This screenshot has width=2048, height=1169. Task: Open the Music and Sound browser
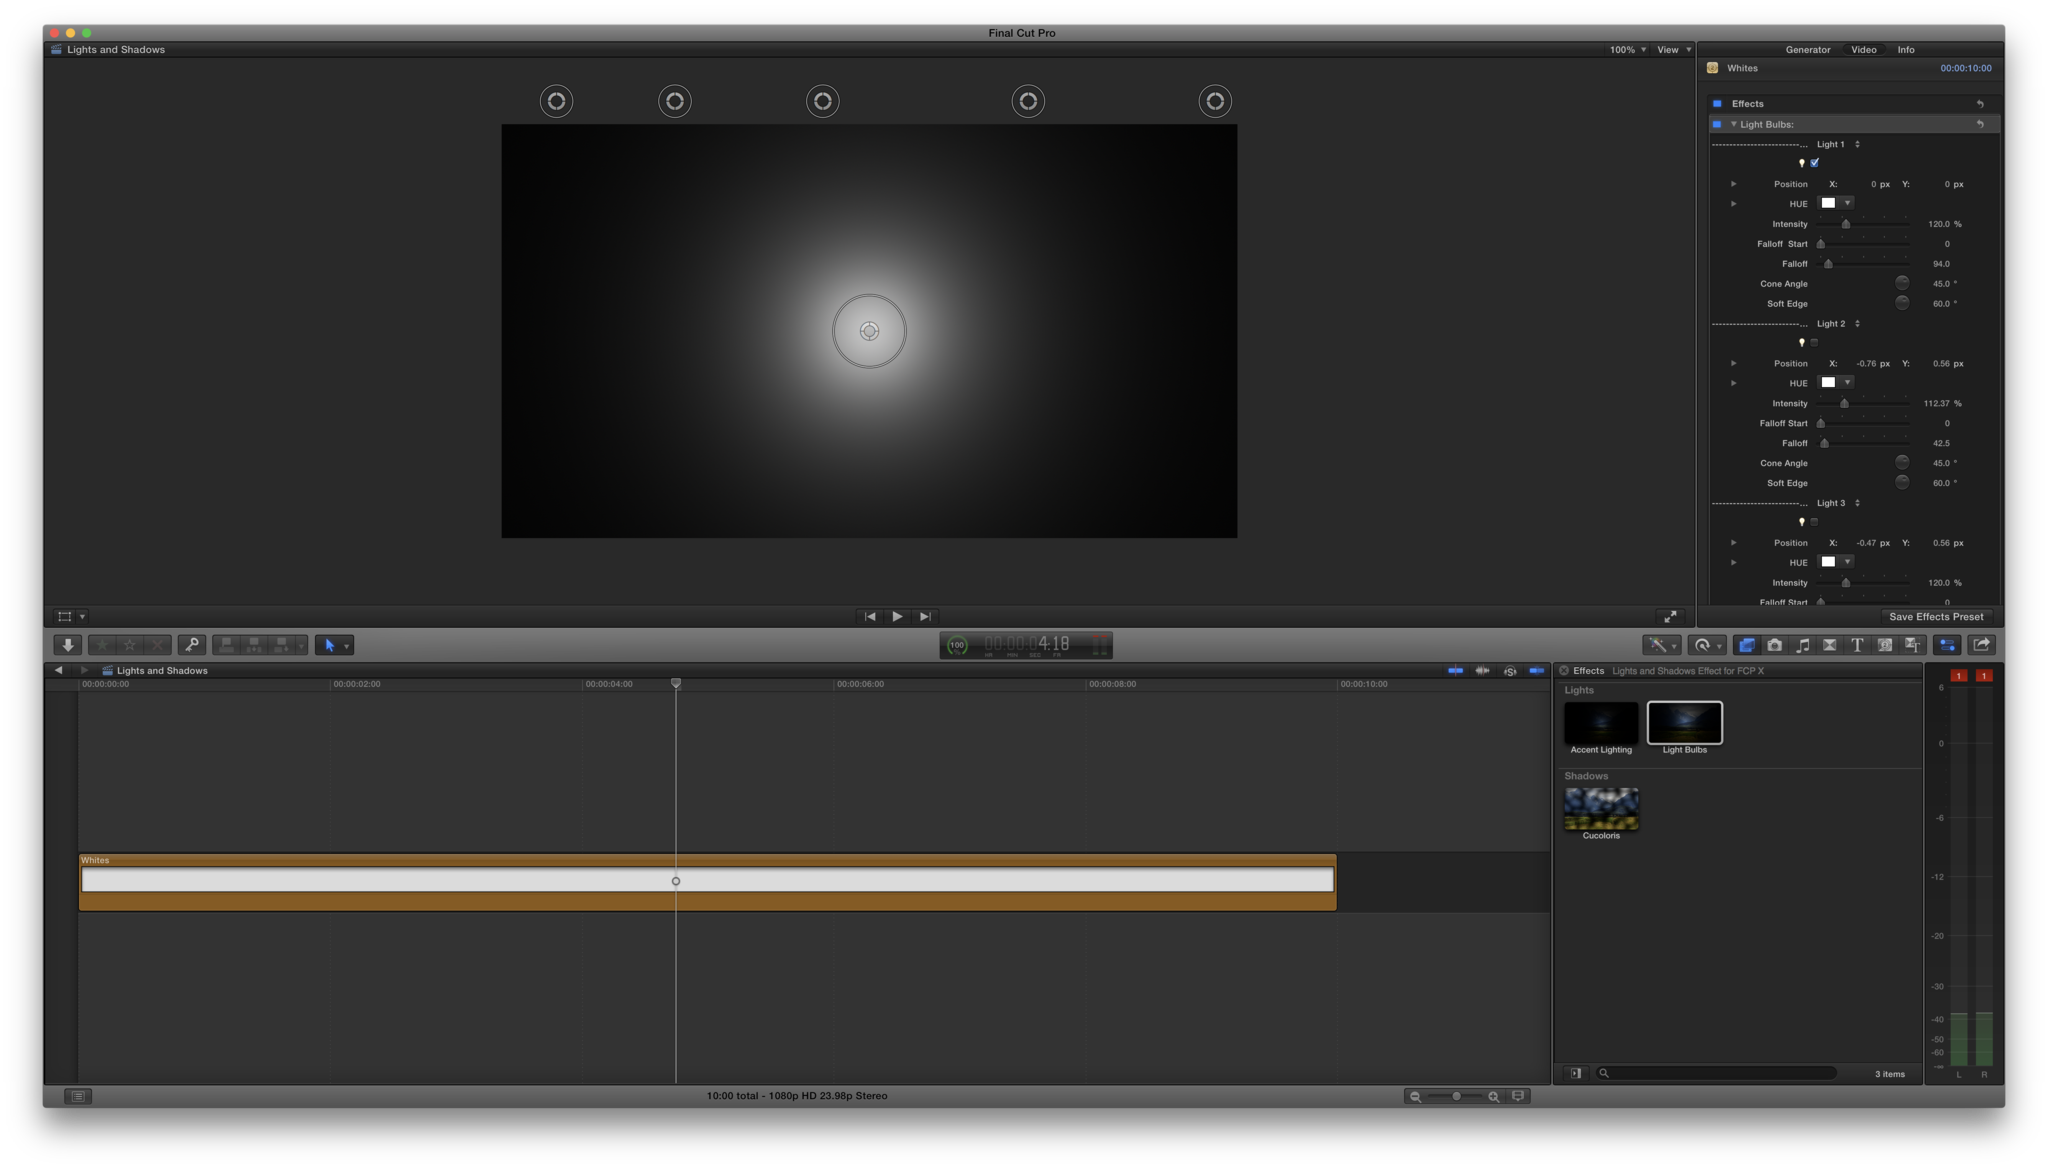pyautogui.click(x=1802, y=645)
